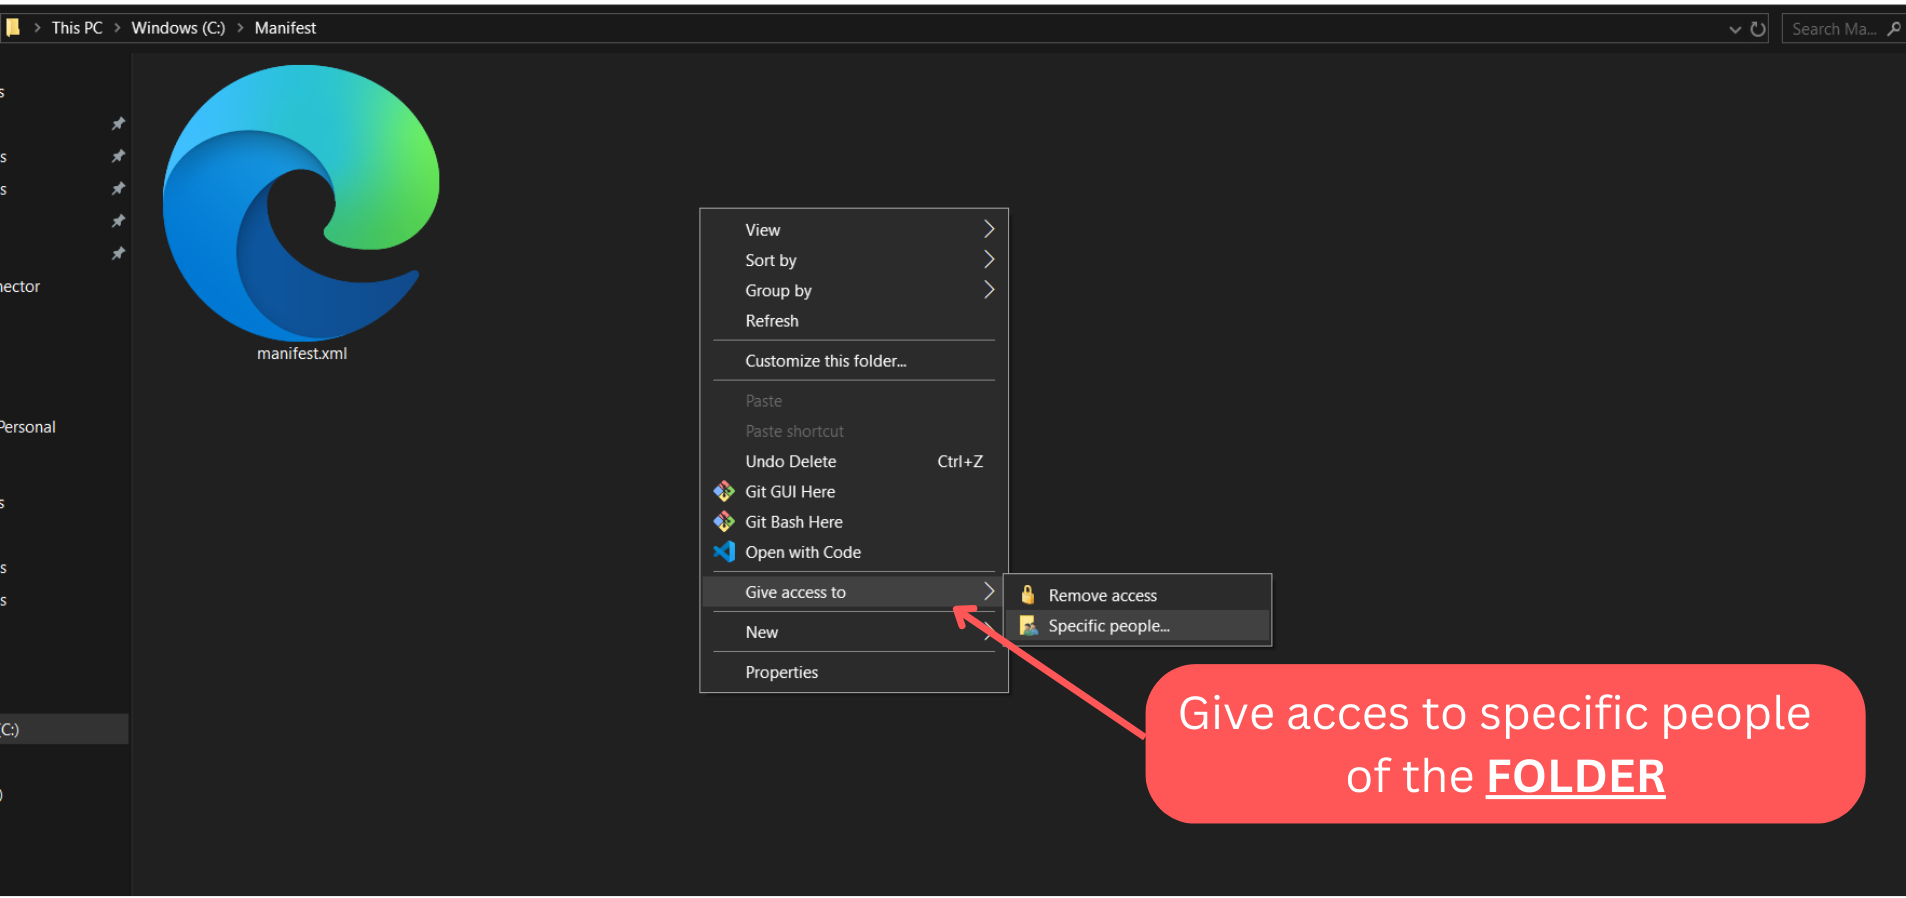Open folder Properties

tap(853, 672)
